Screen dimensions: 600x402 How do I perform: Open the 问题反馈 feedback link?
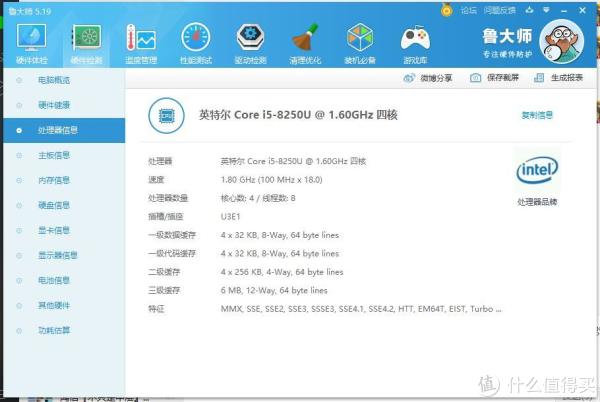500,10
